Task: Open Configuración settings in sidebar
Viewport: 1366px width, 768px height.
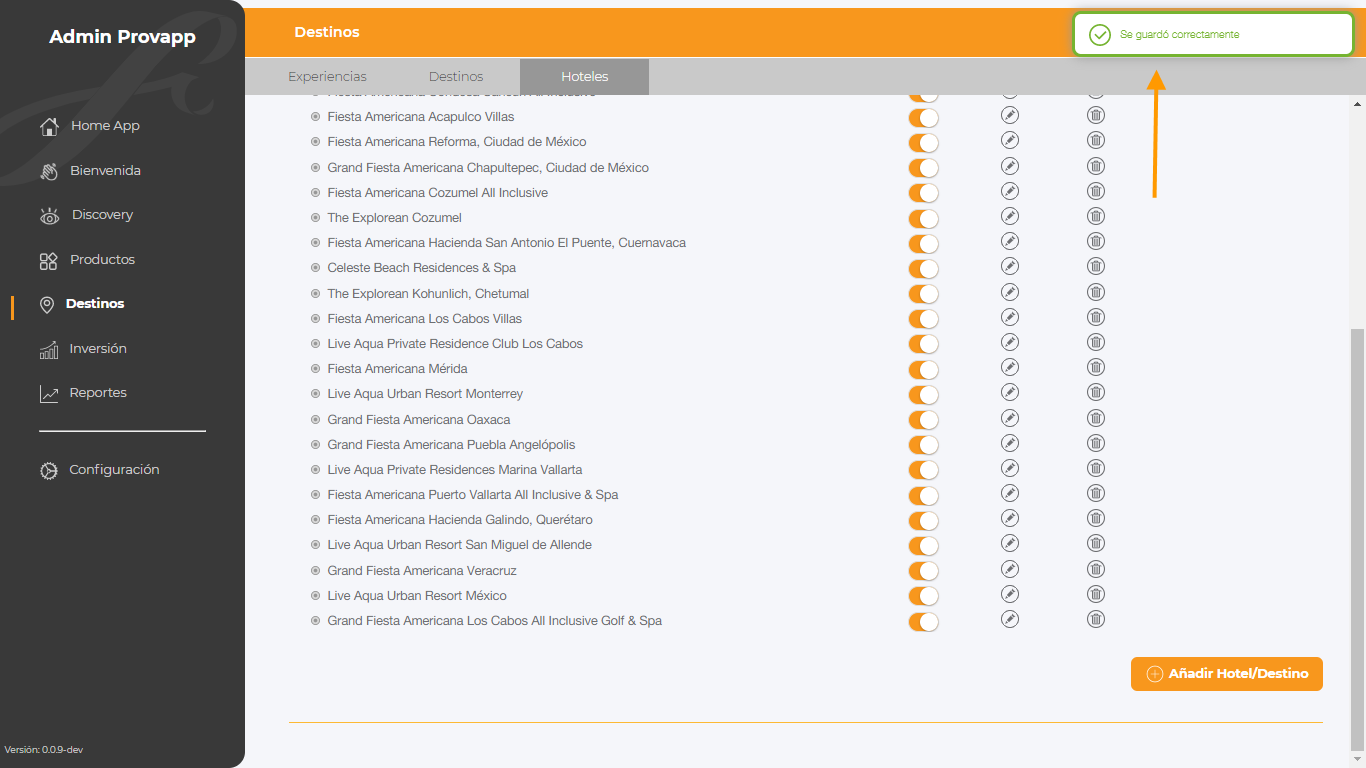Action: [x=98, y=470]
